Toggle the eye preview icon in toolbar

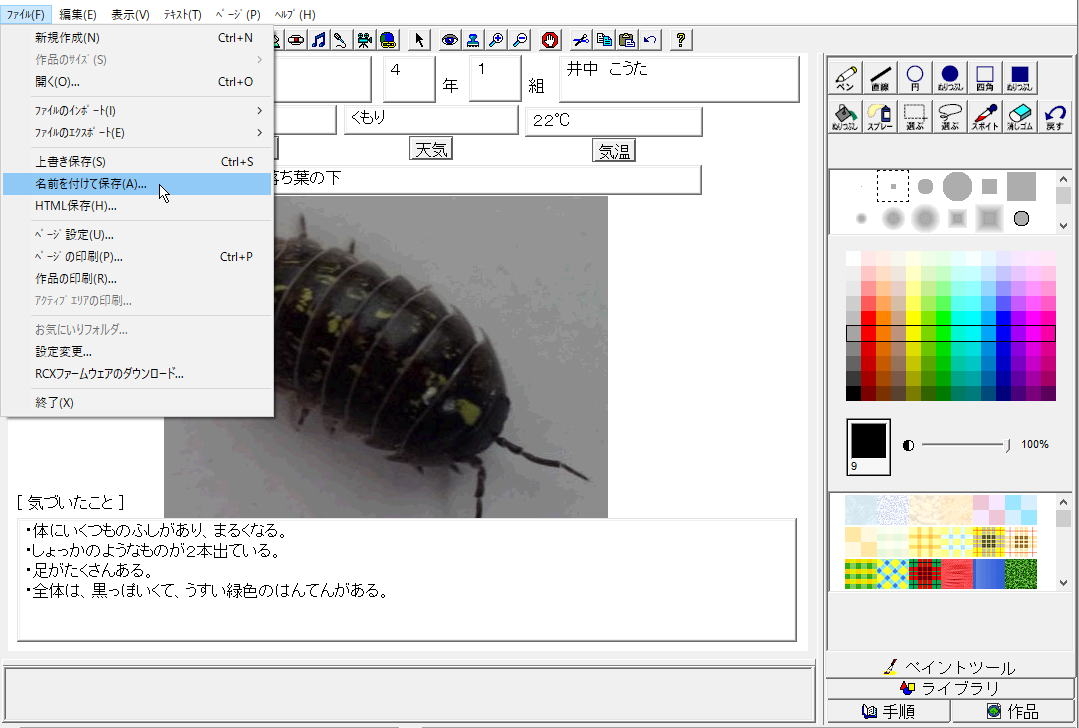[x=449, y=40]
